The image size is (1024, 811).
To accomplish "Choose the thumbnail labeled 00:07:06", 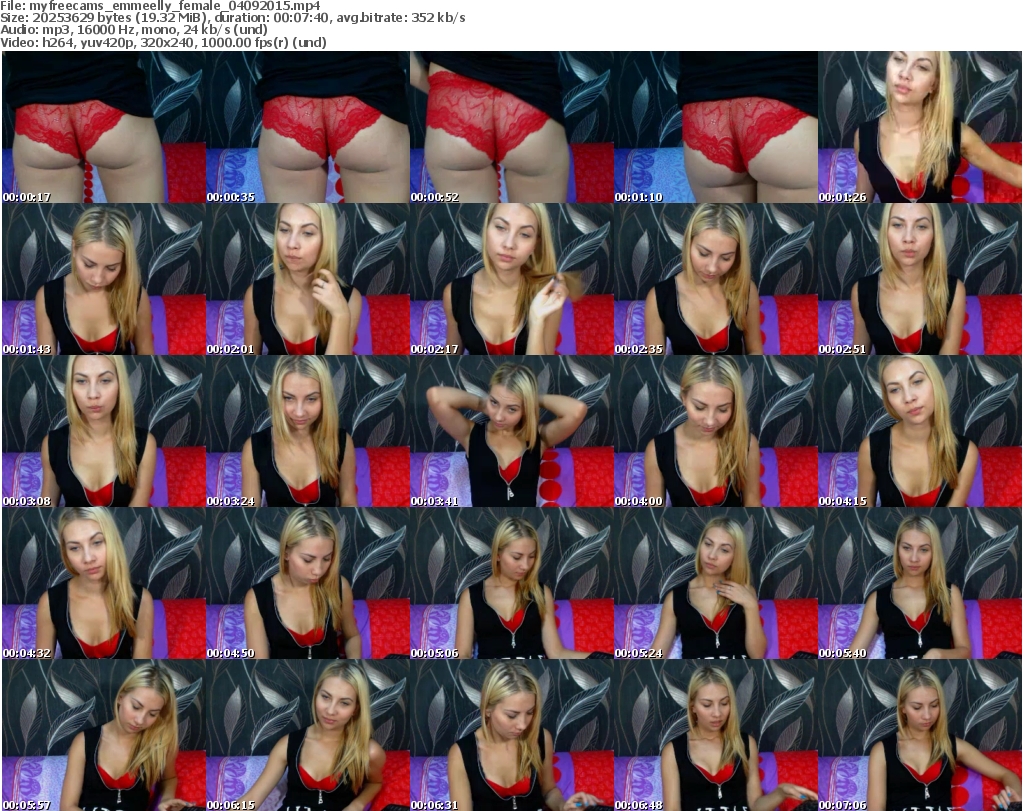I will (x=920, y=735).
